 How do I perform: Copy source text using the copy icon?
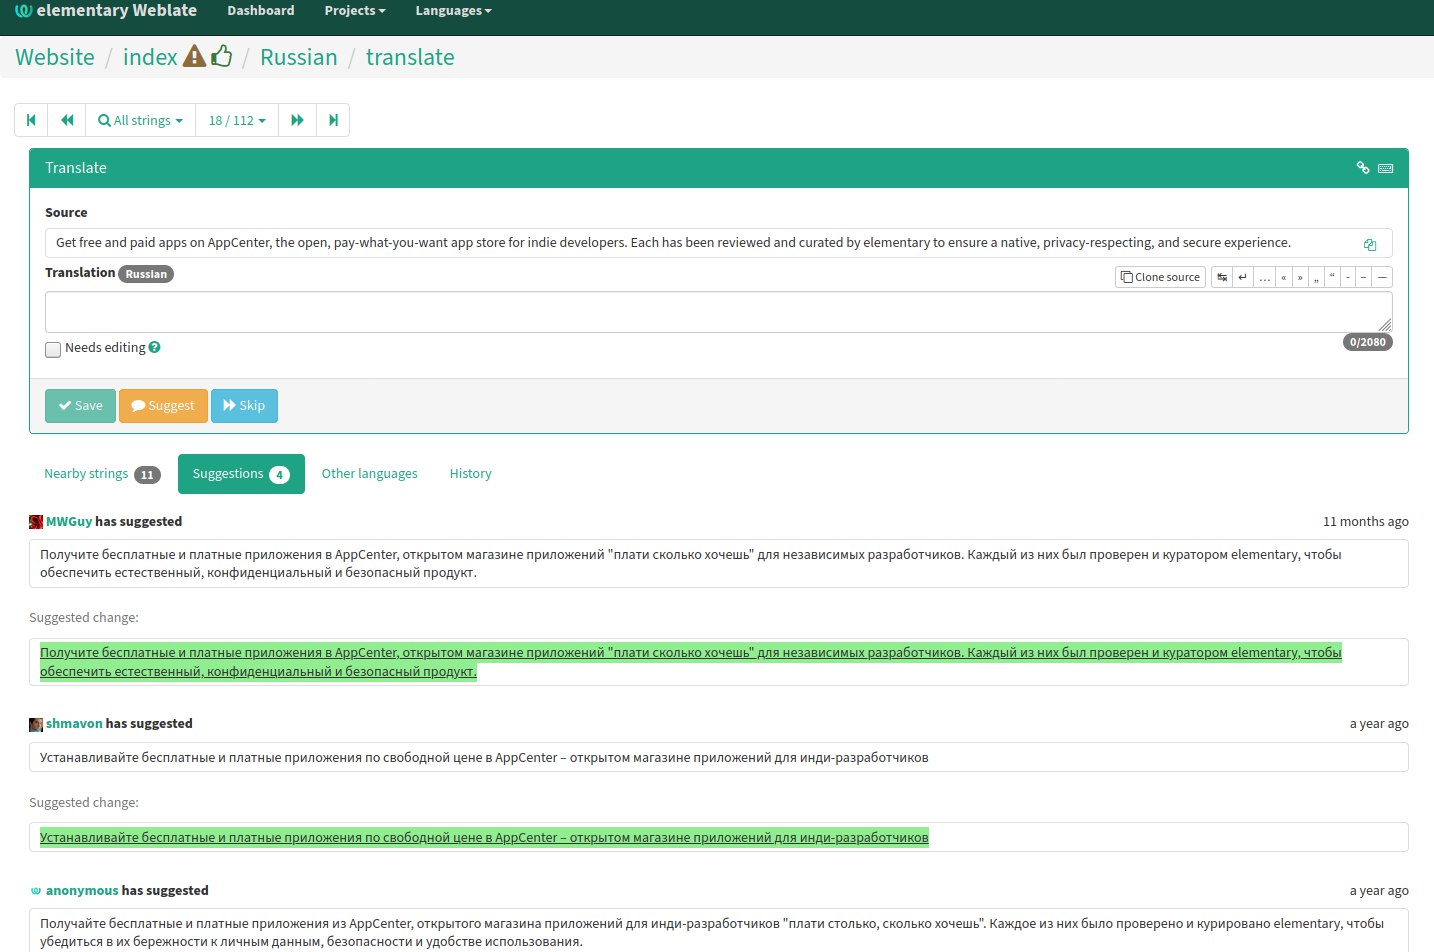1370,244
